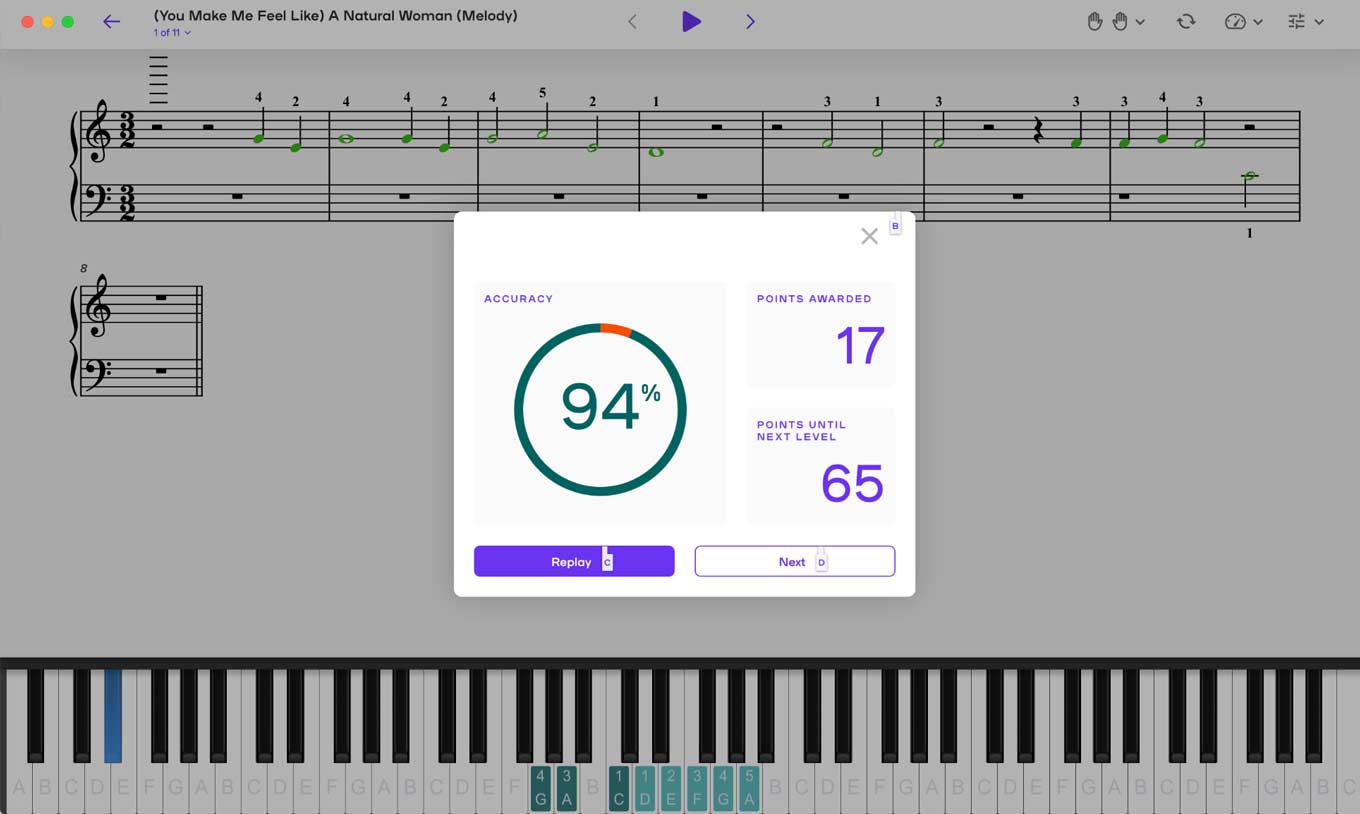Select the right hand icon
The height and width of the screenshot is (814, 1360).
(1120, 21)
